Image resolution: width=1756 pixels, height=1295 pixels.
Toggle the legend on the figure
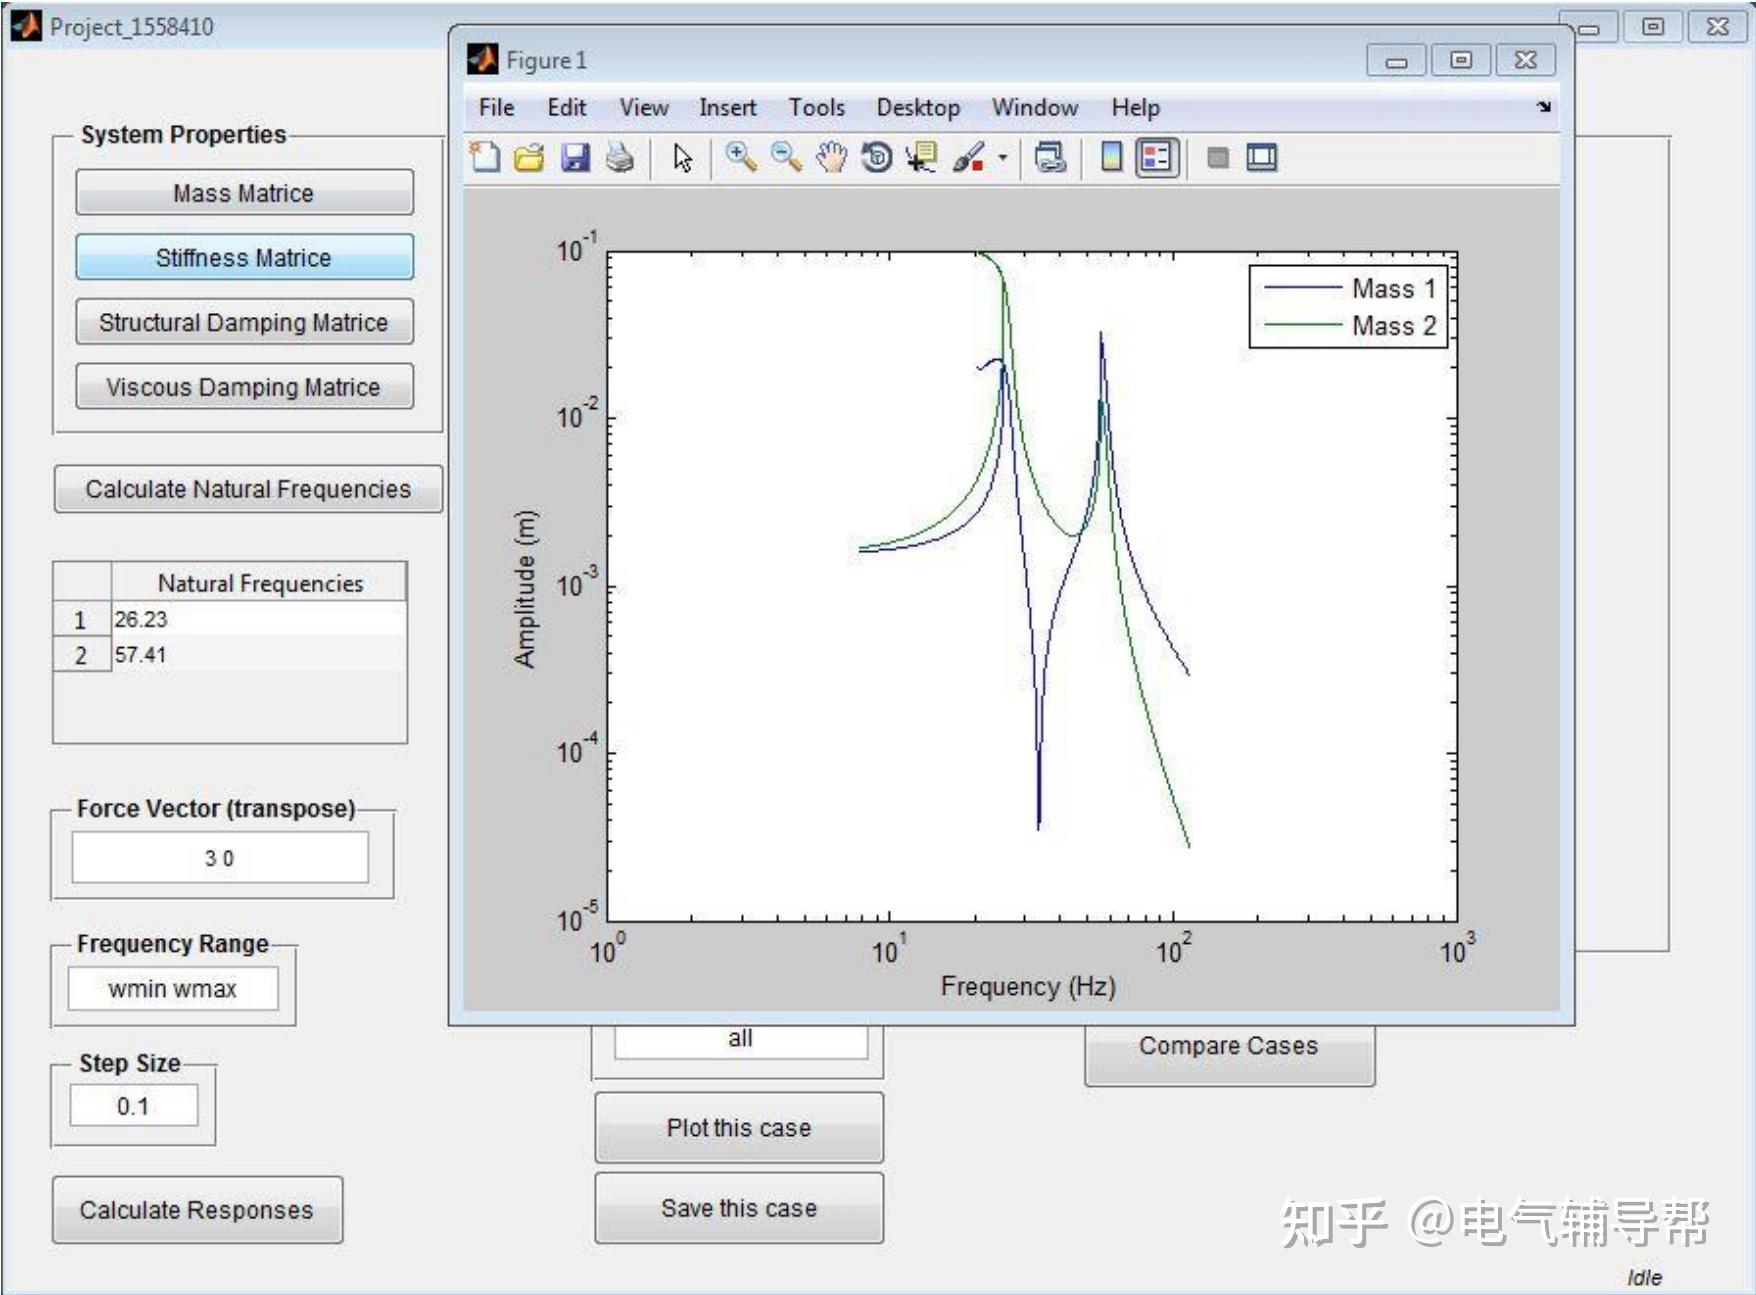coord(1158,157)
